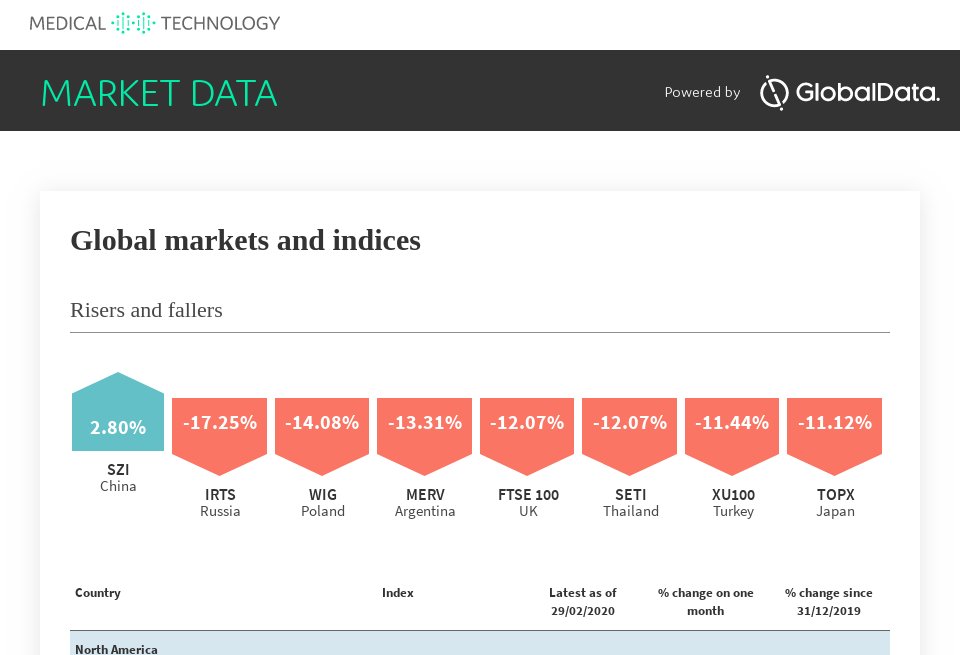This screenshot has height=655, width=960.
Task: Click the MARKET DATA banner title
Action: (159, 93)
